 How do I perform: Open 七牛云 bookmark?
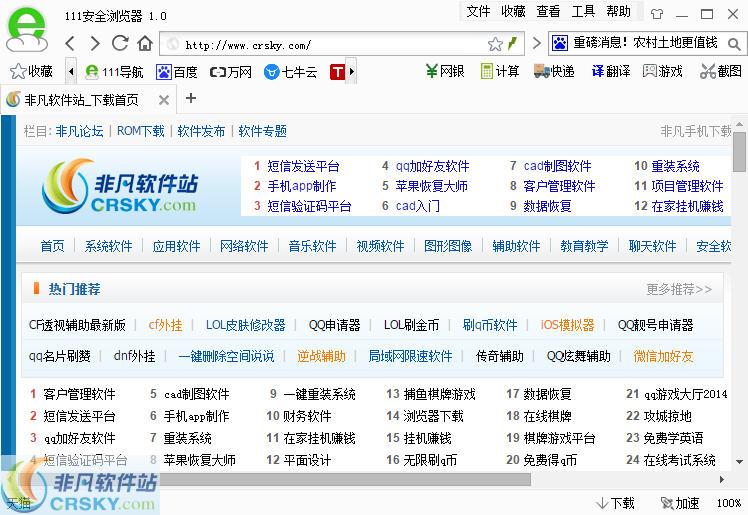[291, 72]
